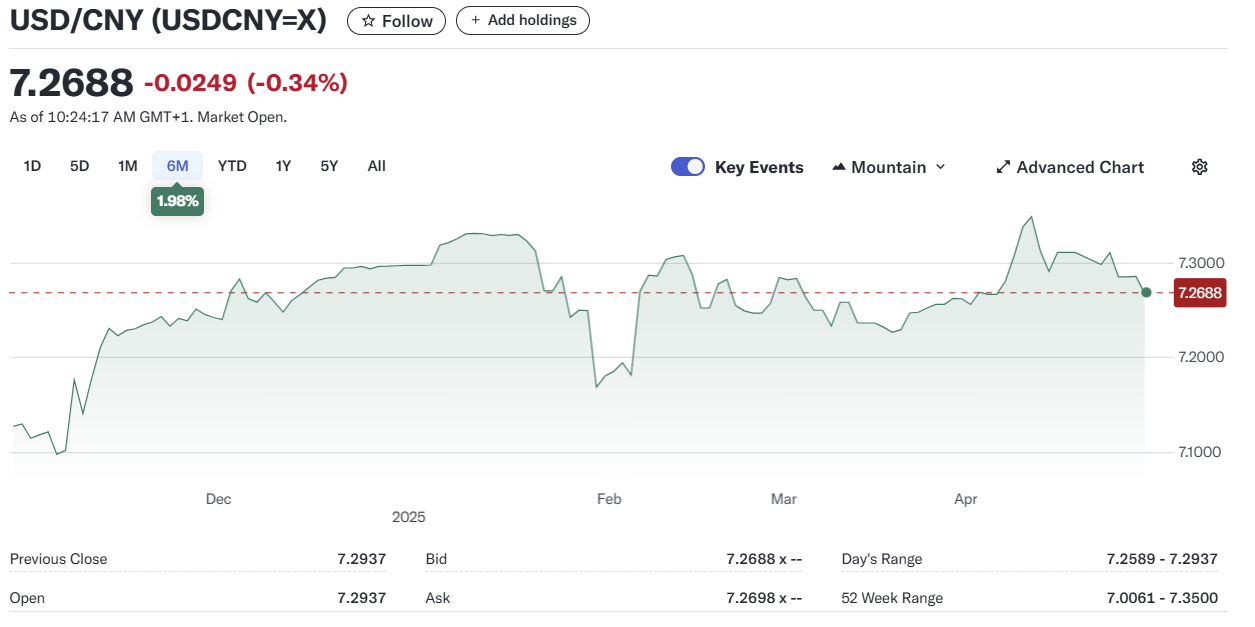Image resolution: width=1255 pixels, height=627 pixels.
Task: Switch chart to YTD range
Action: coord(232,166)
